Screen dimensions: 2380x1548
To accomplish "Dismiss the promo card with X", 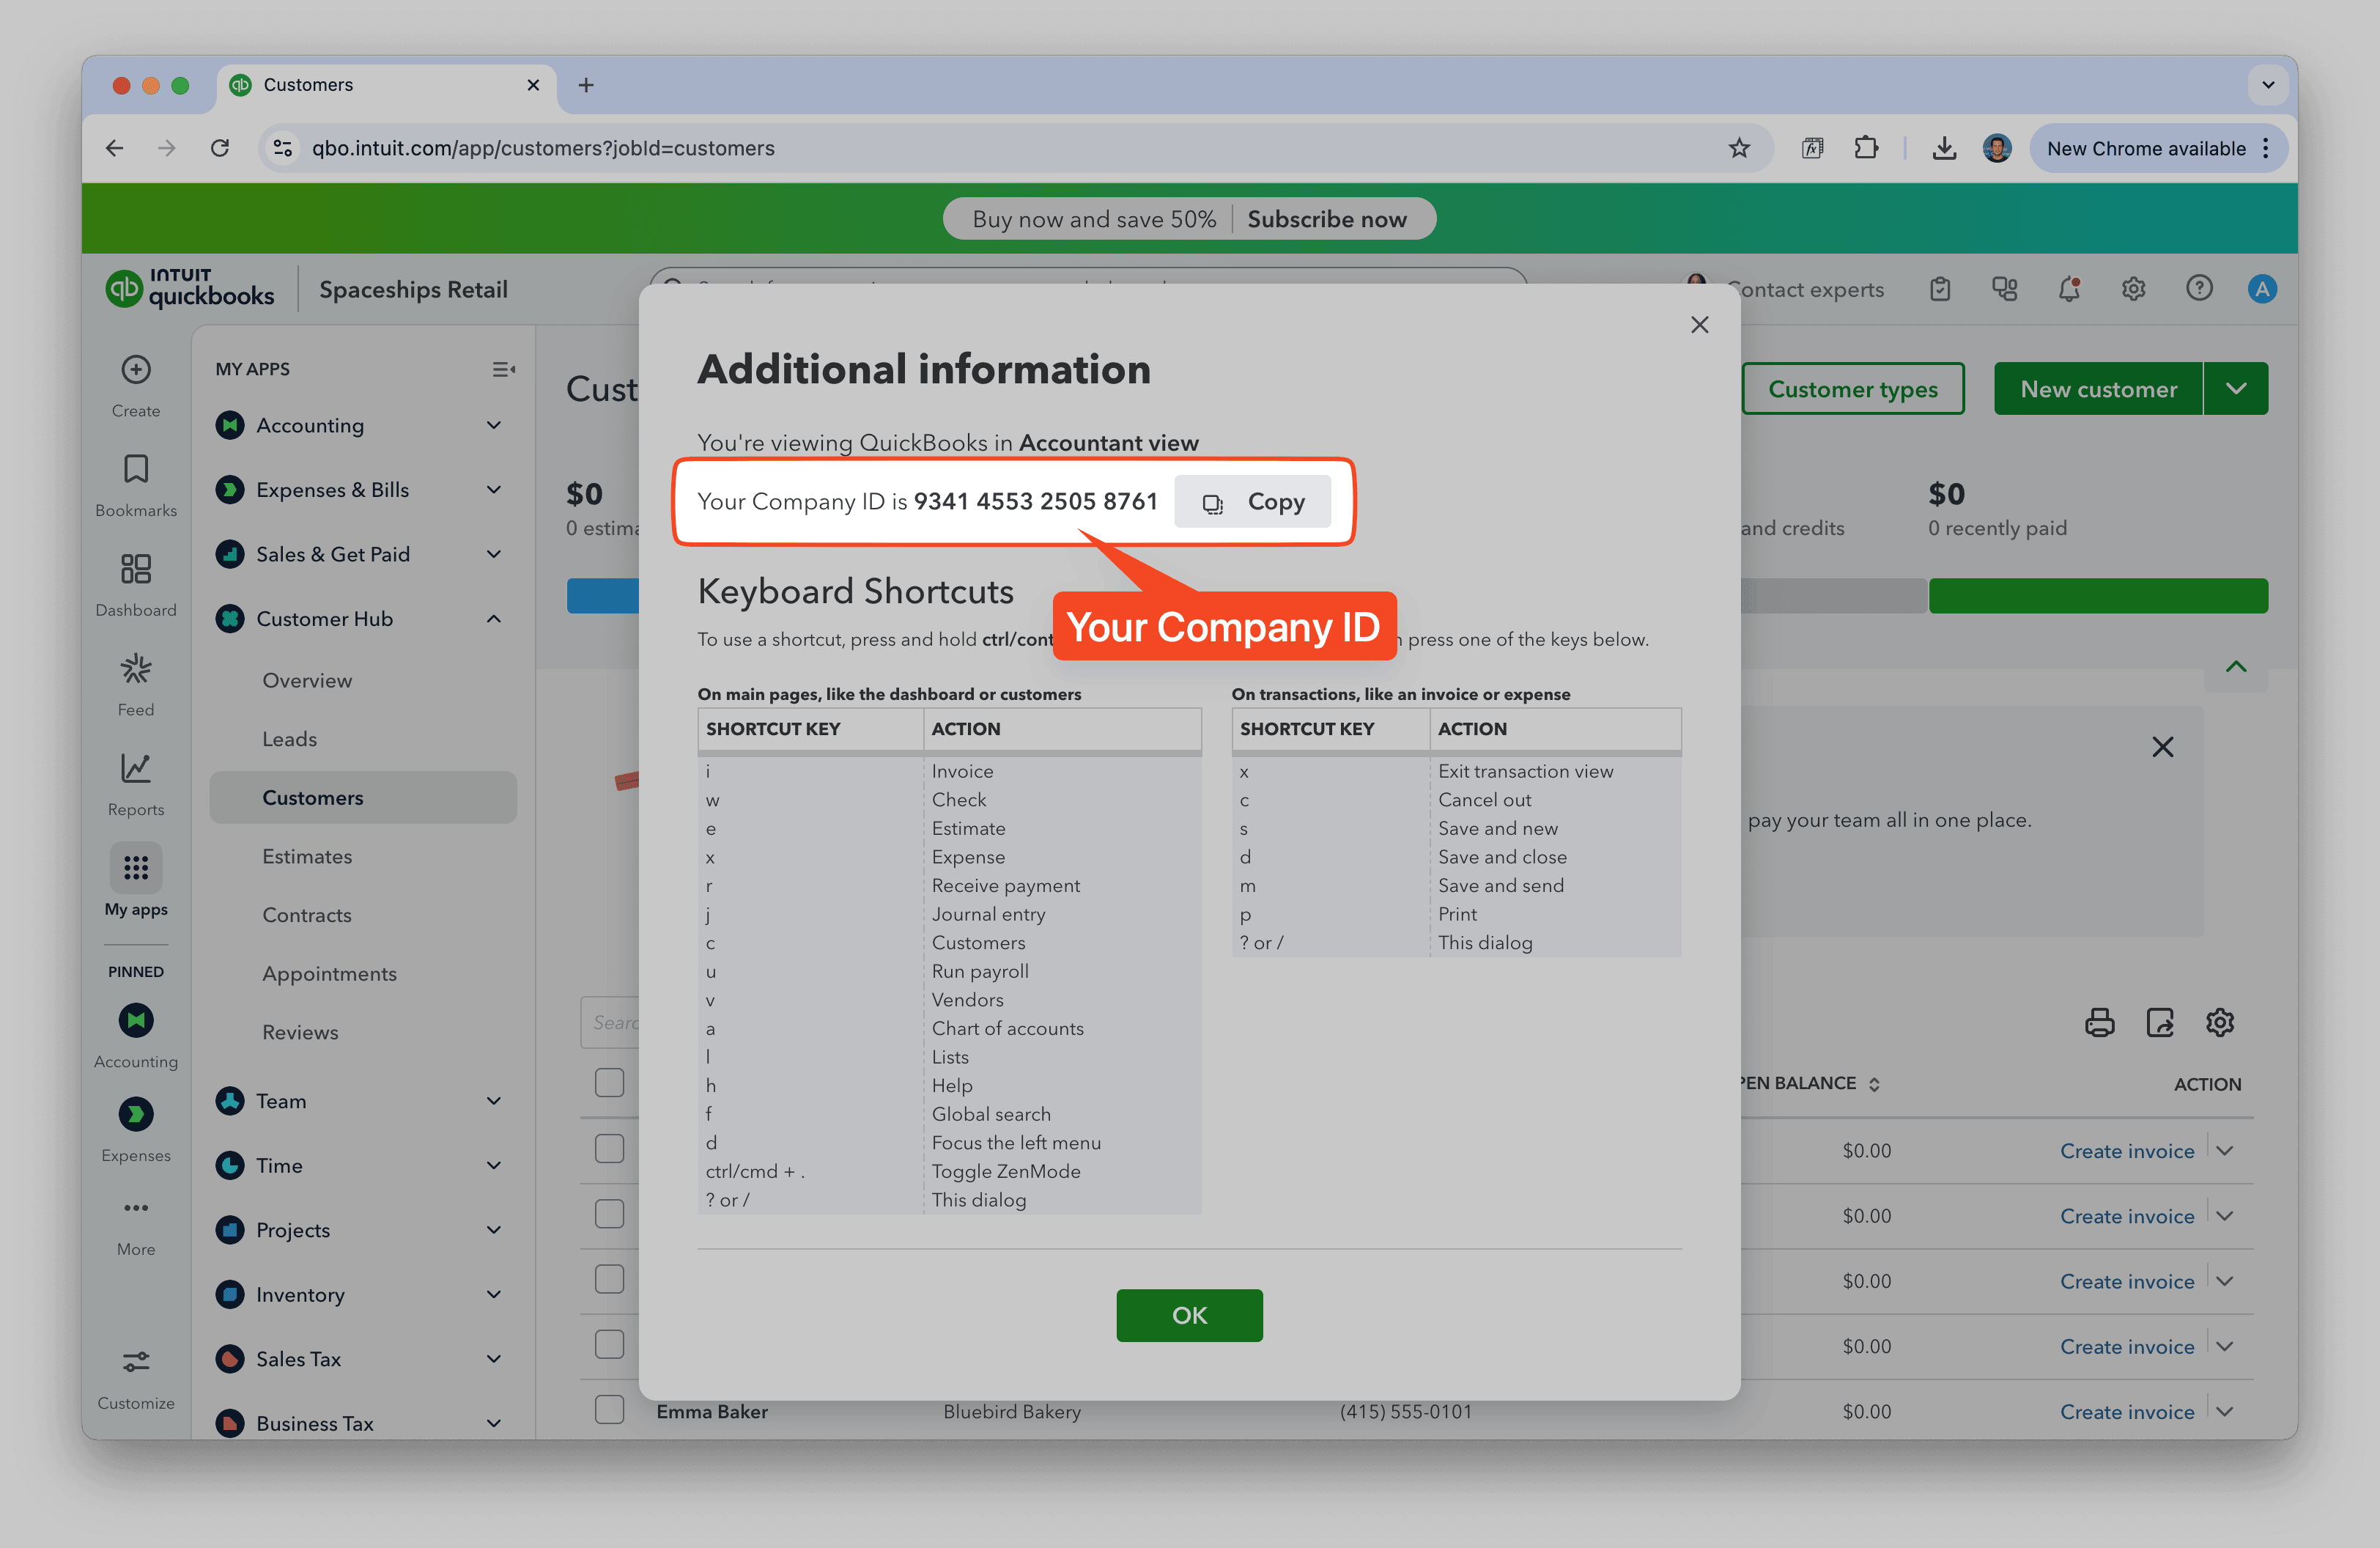I will [x=2163, y=747].
